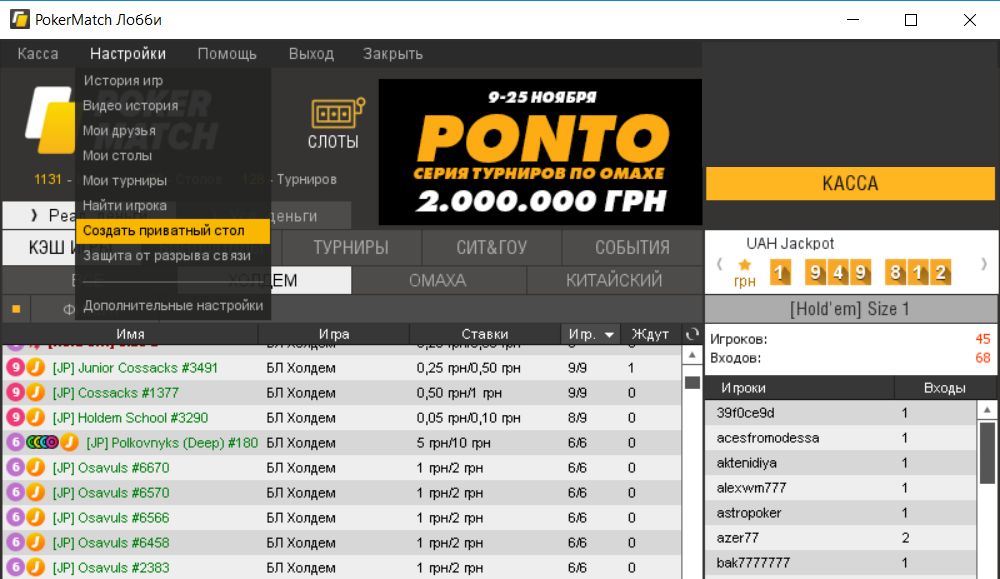Image resolution: width=1000 pixels, height=579 pixels.
Task: Sort the table list by Ставки column
Action: click(485, 333)
